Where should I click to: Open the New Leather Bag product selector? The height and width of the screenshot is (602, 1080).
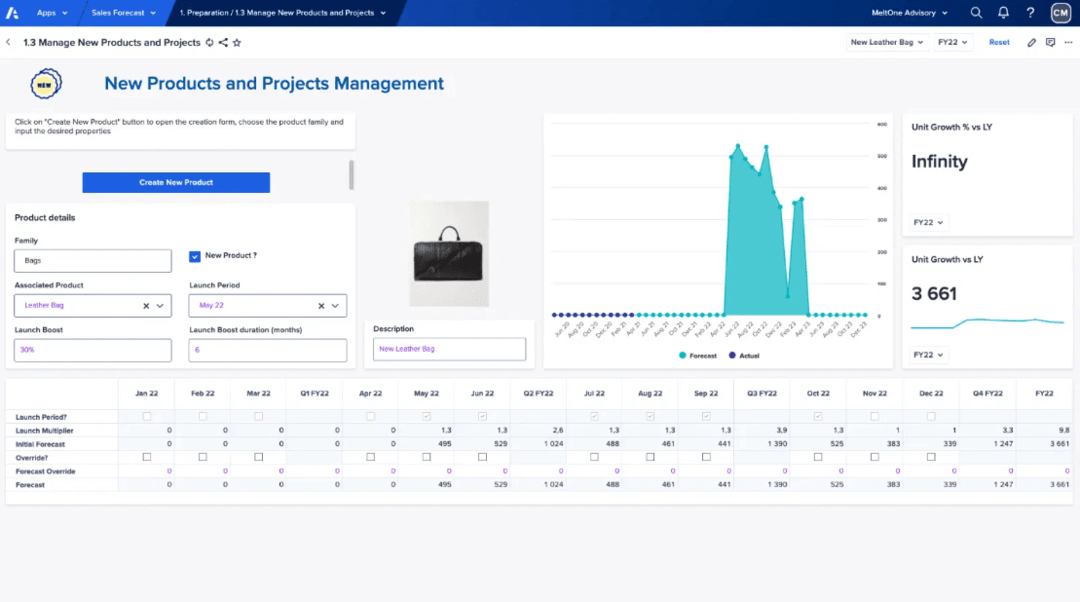(x=886, y=42)
